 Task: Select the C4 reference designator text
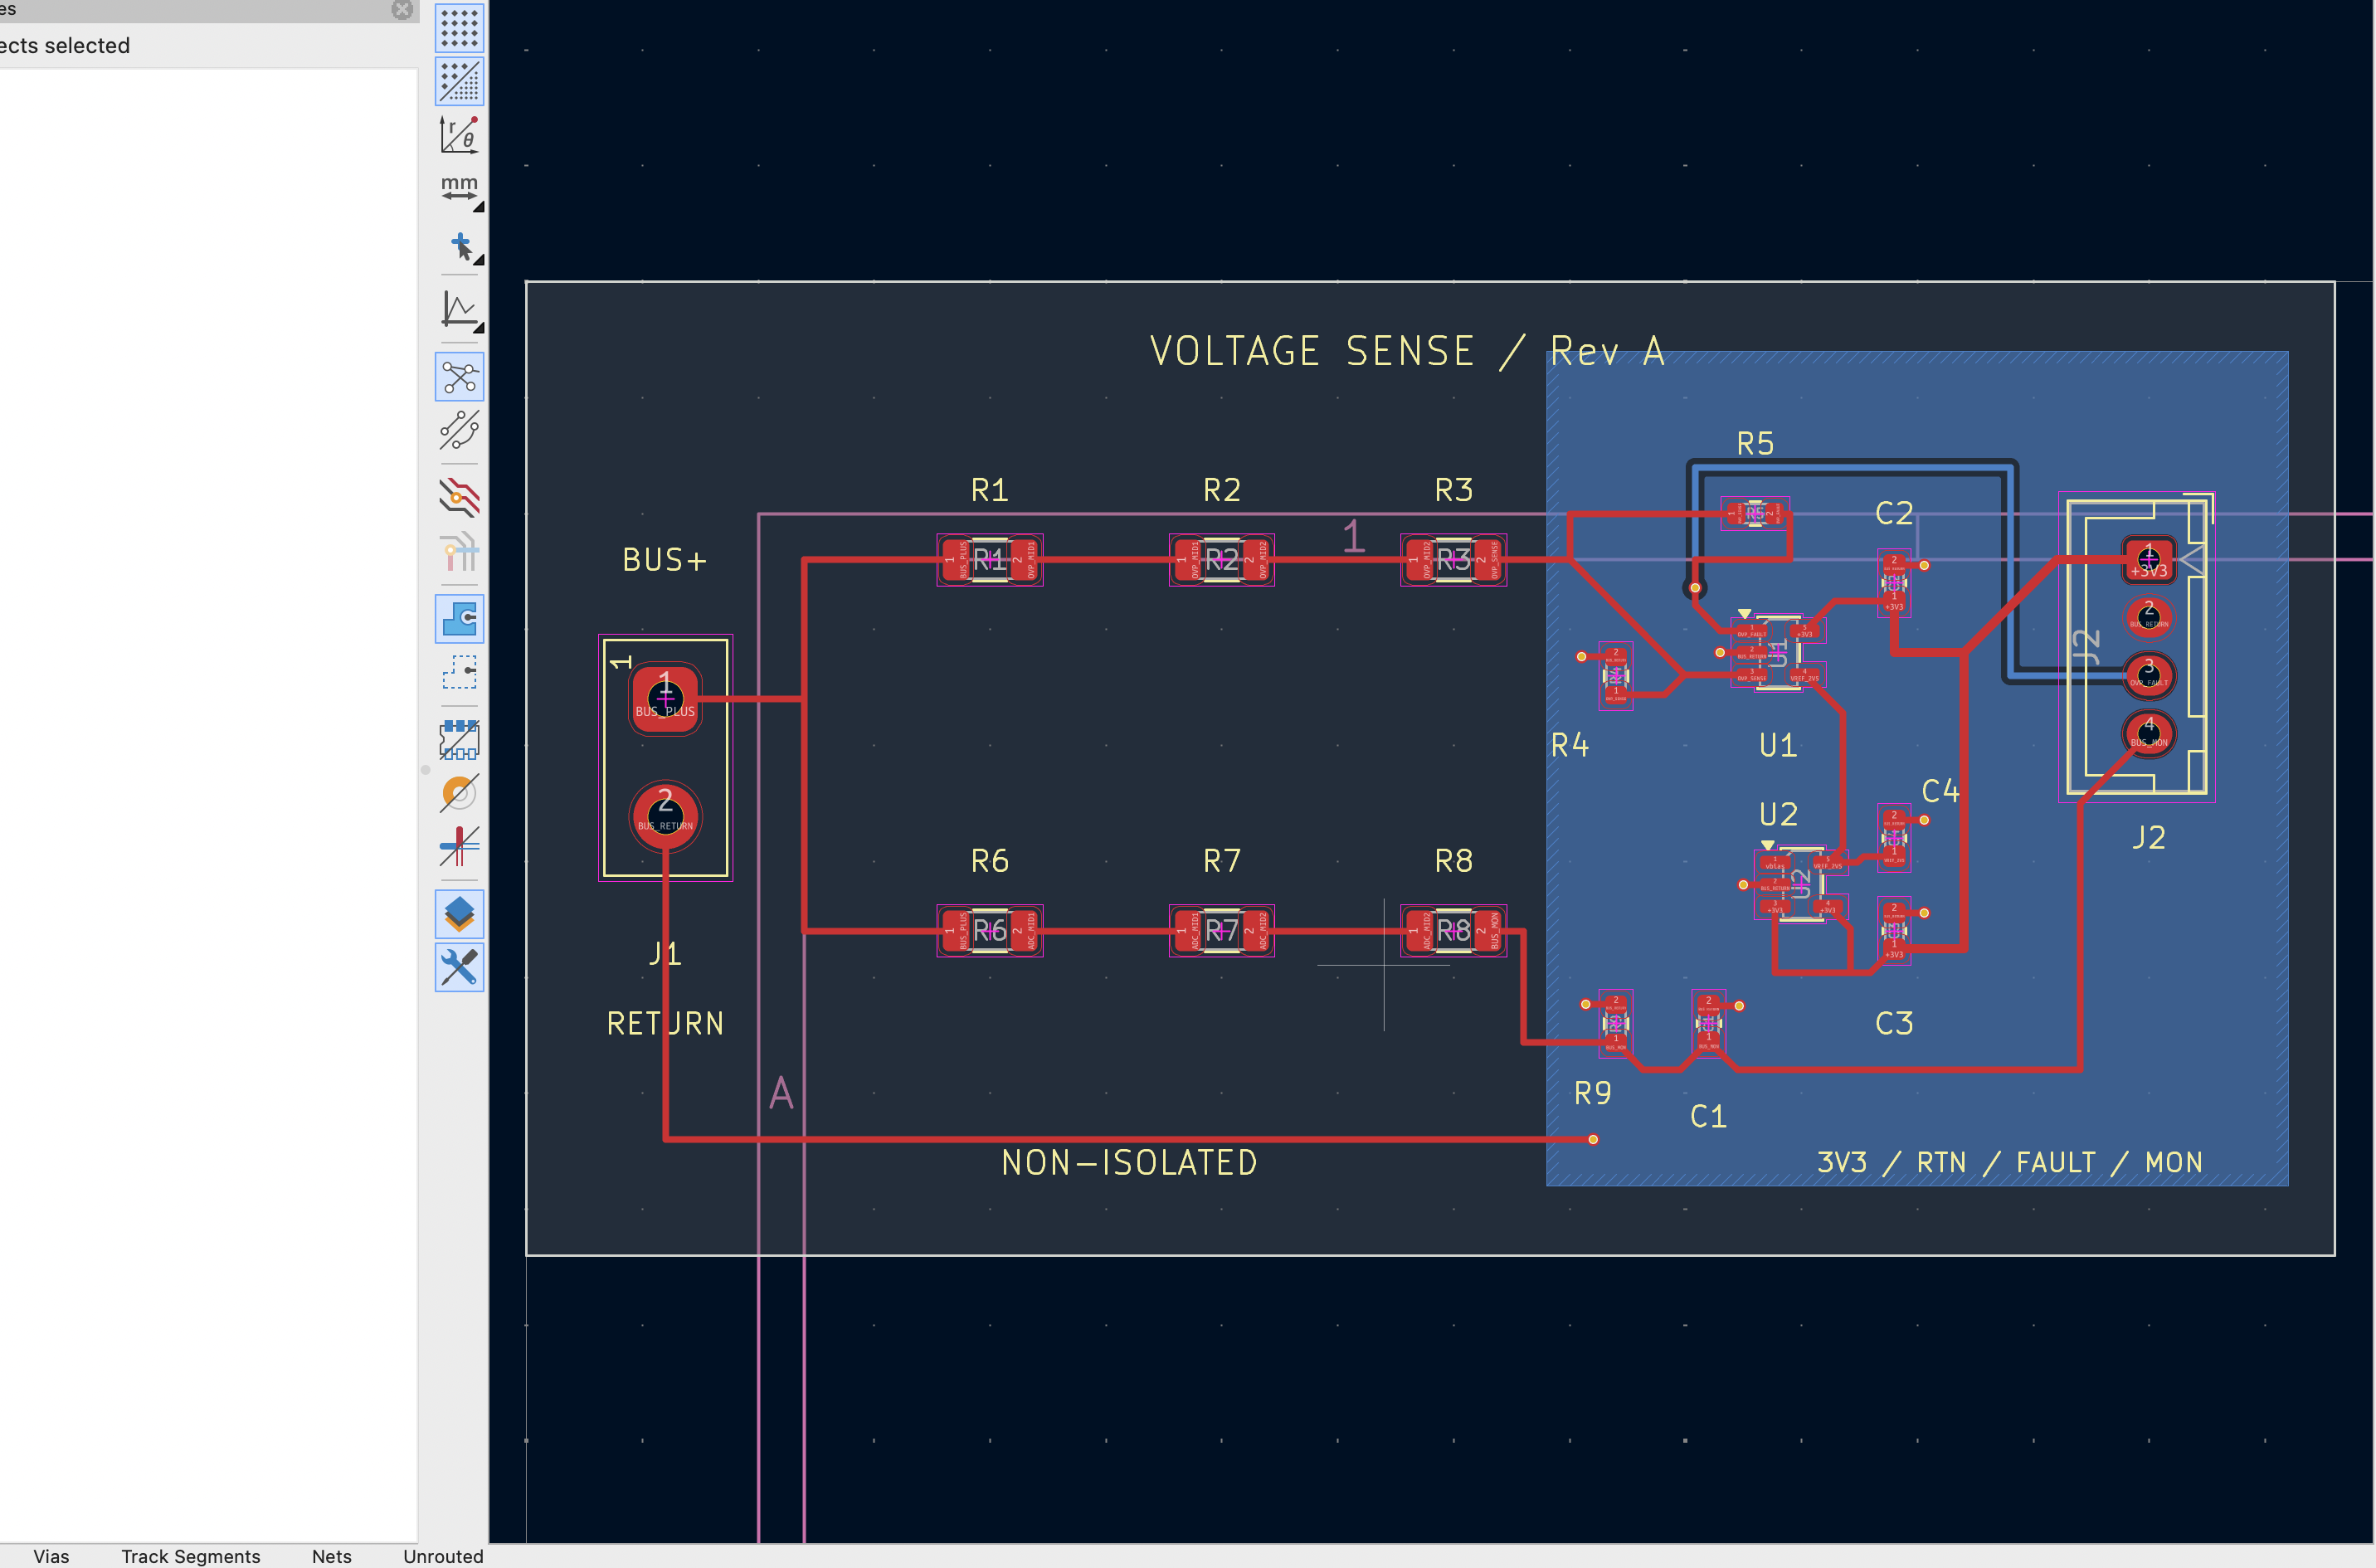point(1940,791)
